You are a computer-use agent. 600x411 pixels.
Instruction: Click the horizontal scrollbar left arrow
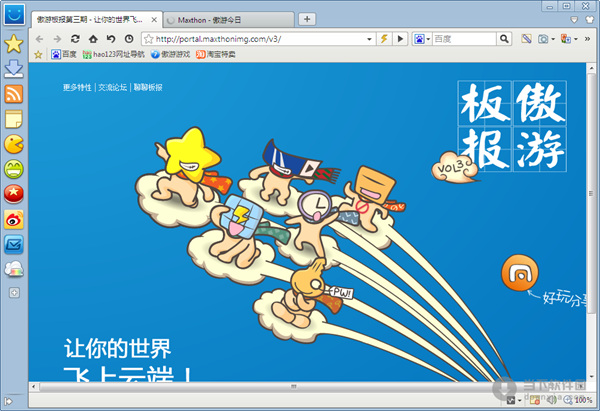point(34,387)
